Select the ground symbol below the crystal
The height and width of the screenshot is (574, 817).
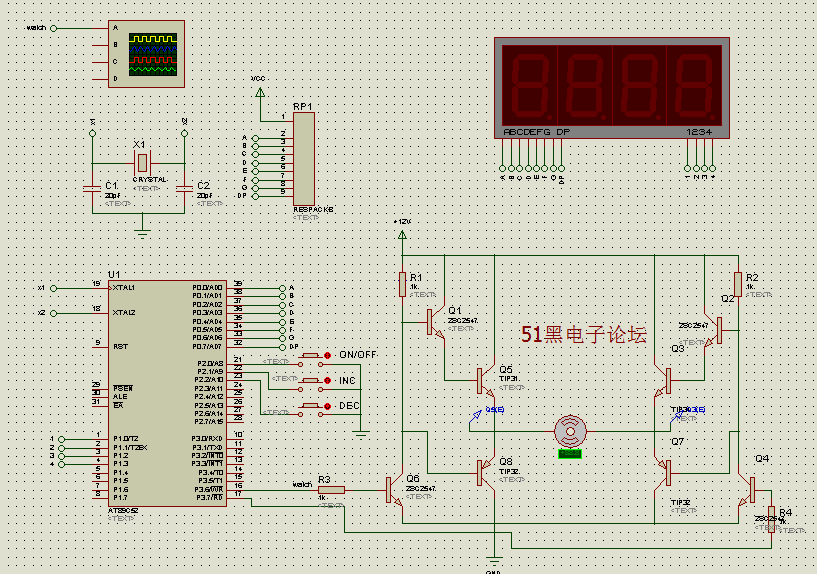(x=142, y=232)
